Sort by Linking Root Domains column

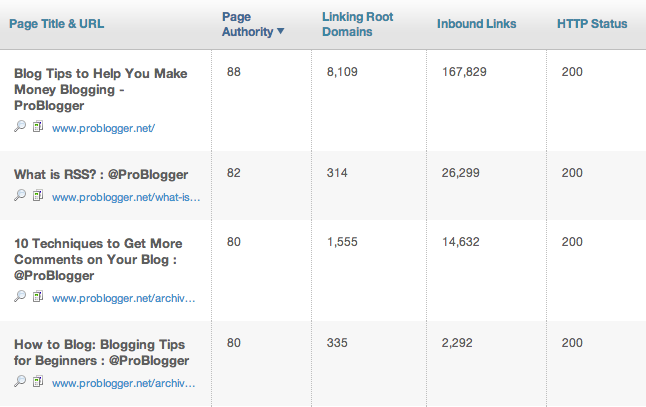[x=357, y=24]
